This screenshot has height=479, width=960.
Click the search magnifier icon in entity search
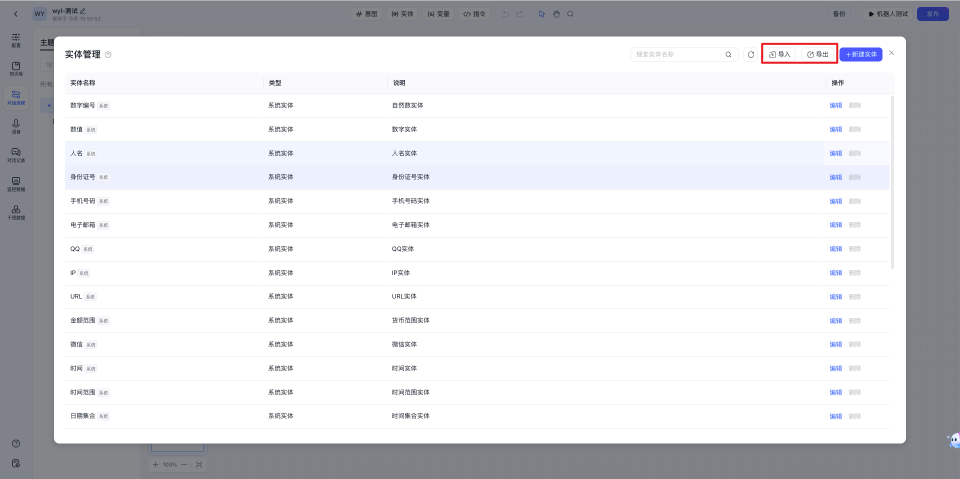click(x=728, y=54)
